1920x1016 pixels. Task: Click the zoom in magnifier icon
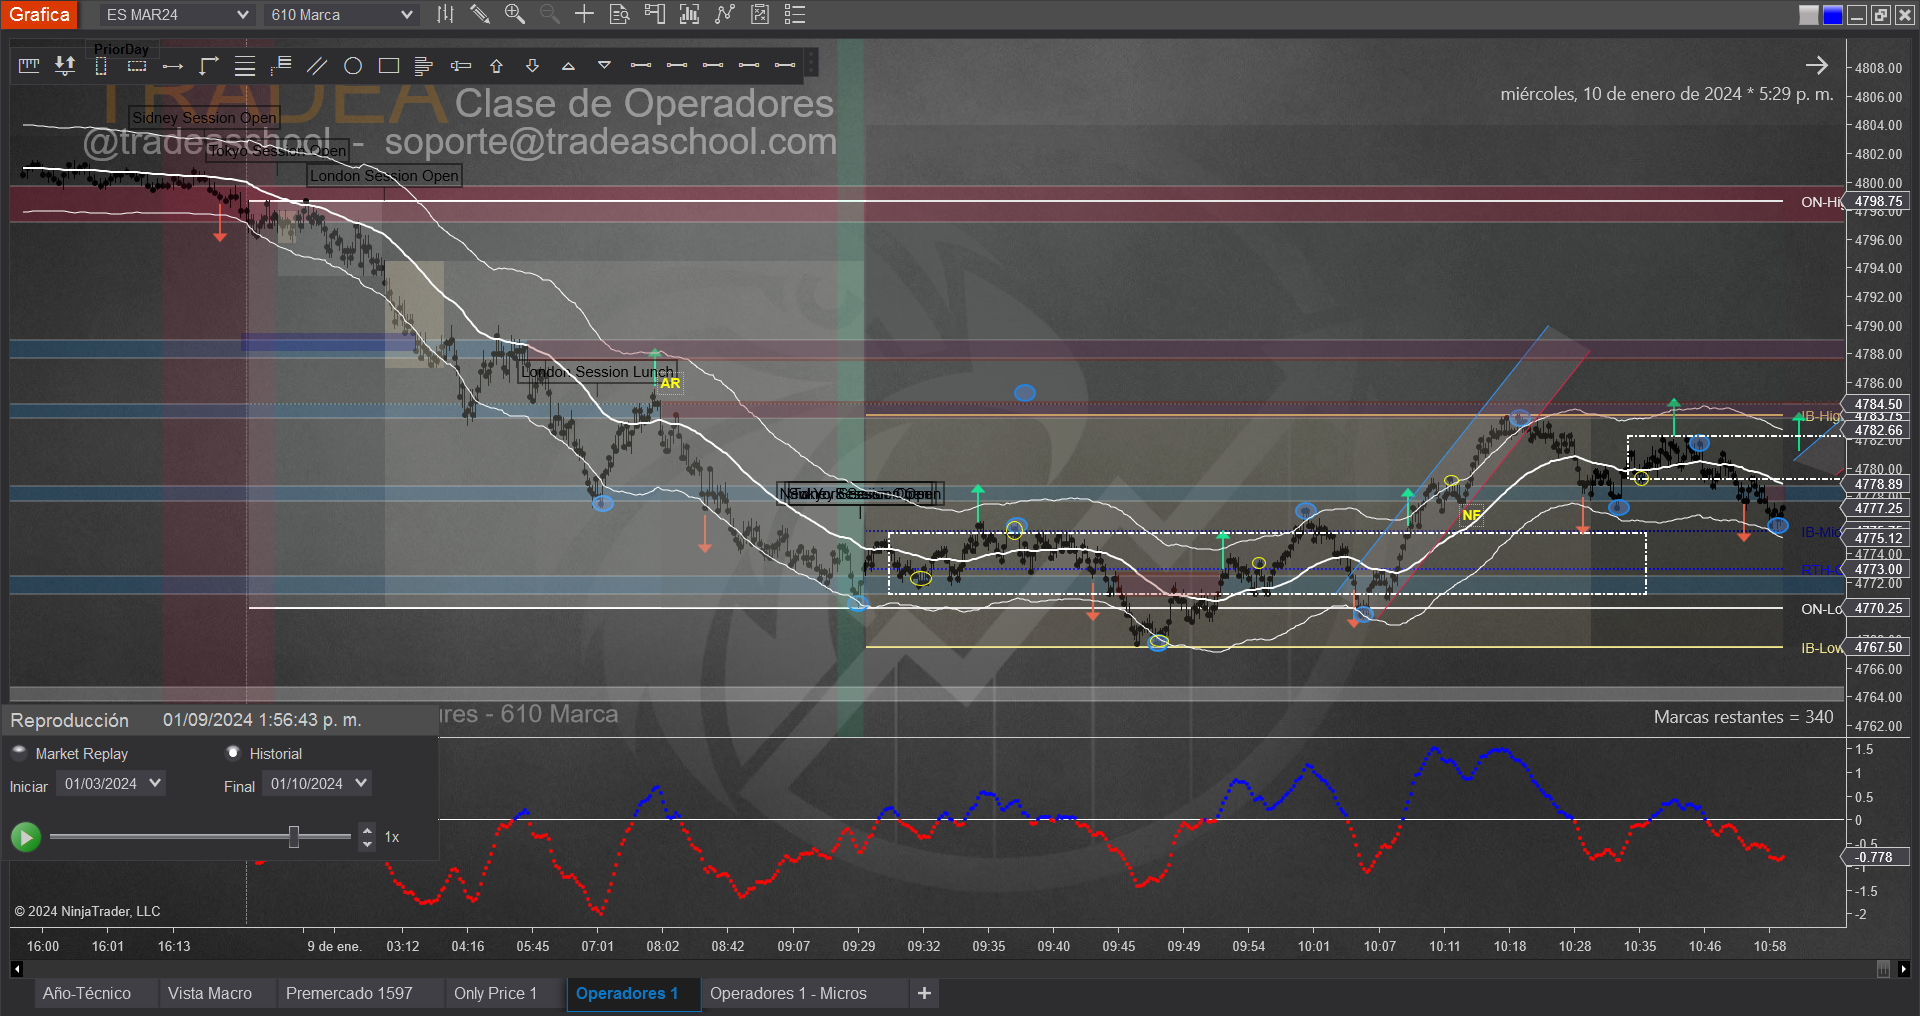(515, 14)
